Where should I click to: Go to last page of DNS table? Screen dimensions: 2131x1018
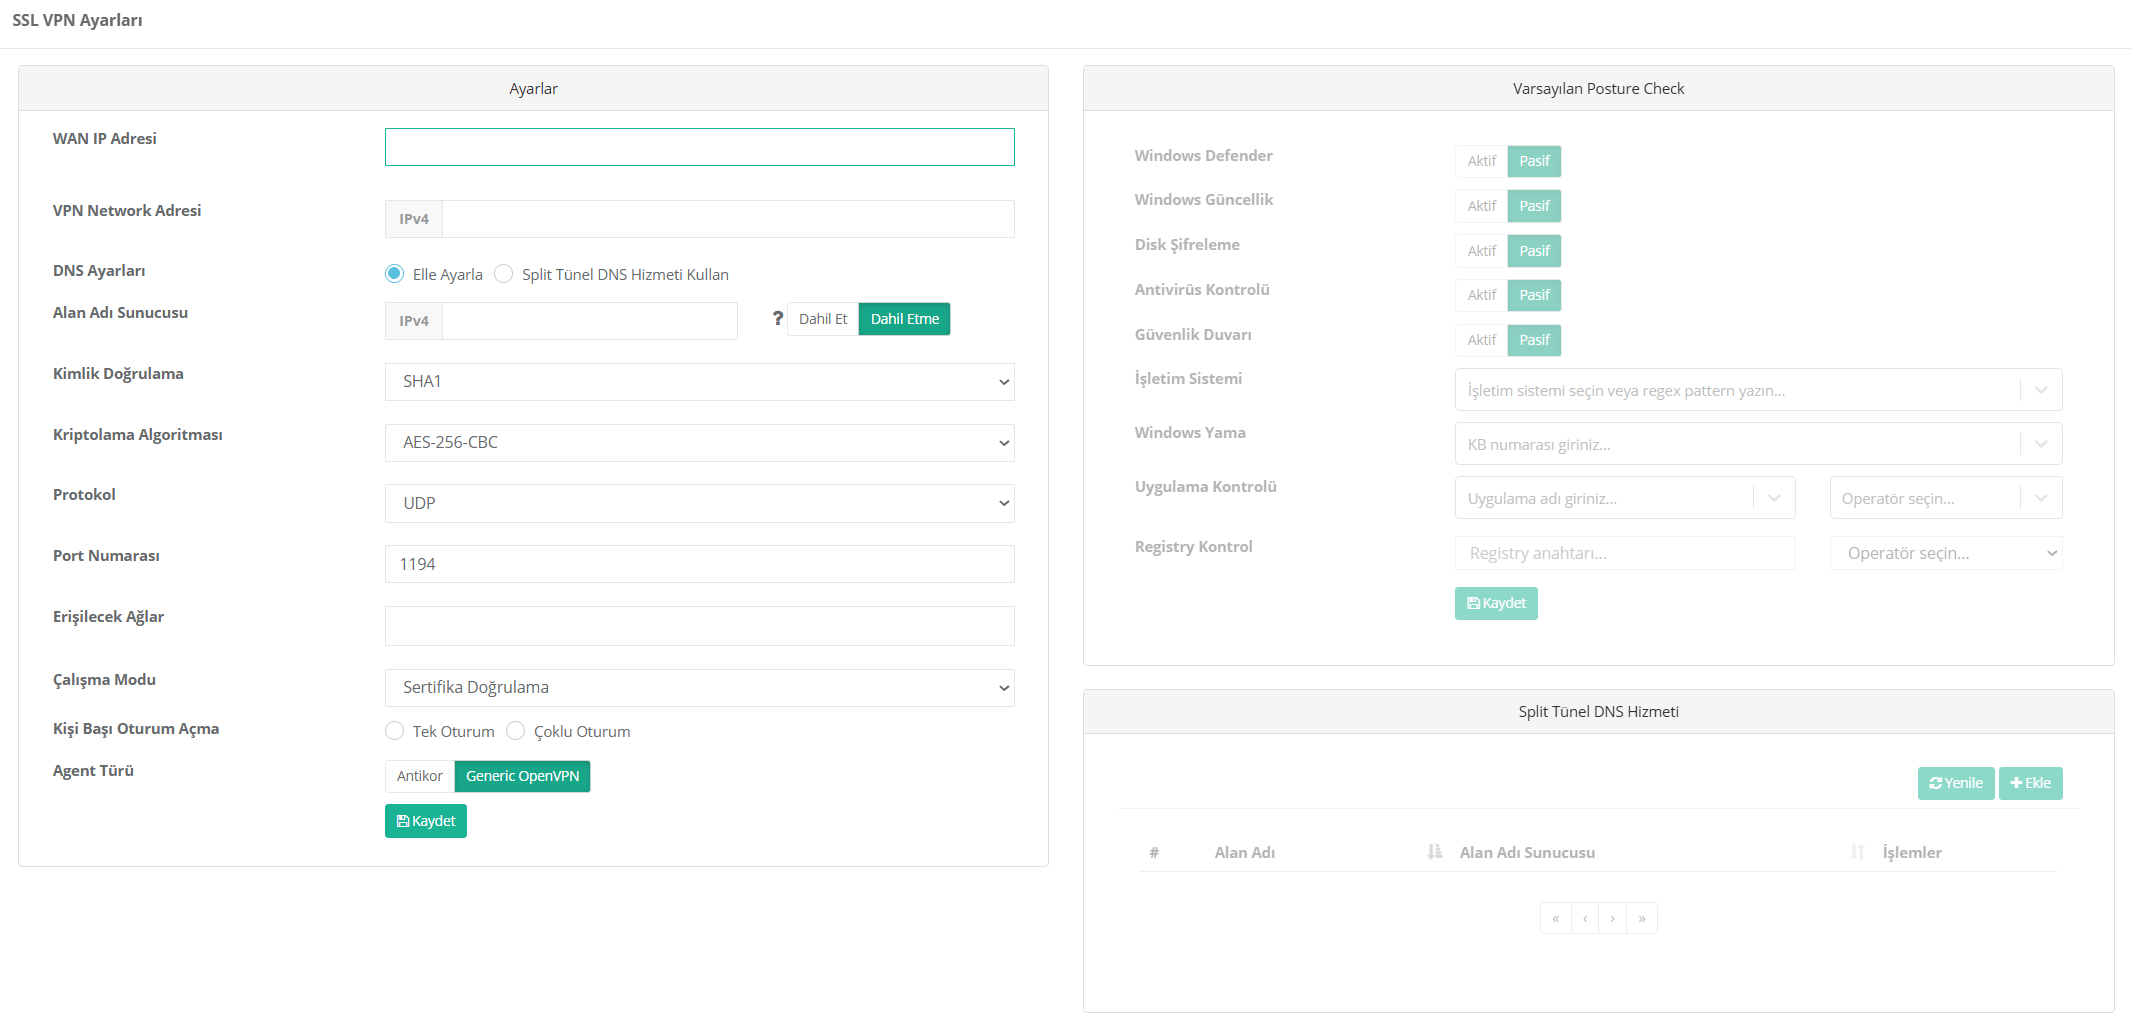[1642, 918]
